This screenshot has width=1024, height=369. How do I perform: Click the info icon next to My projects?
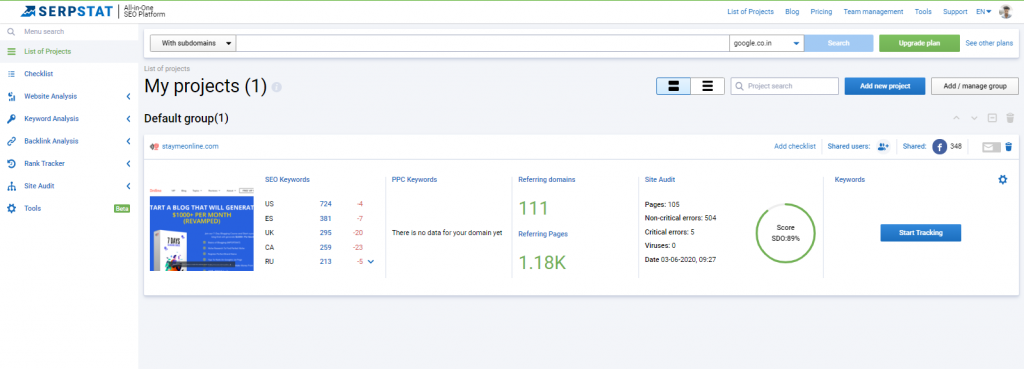coord(277,87)
